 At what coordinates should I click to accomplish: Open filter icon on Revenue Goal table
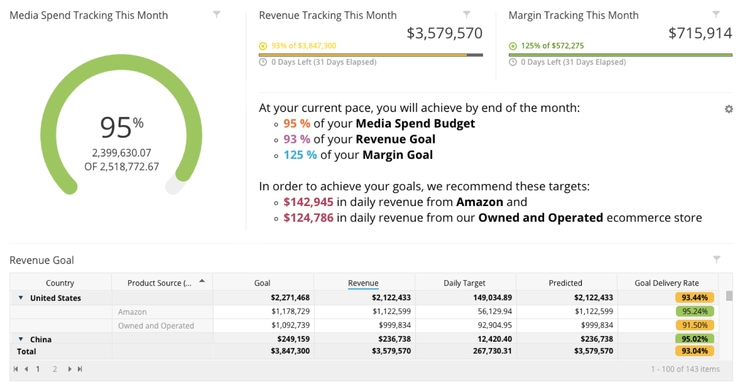coord(717,259)
